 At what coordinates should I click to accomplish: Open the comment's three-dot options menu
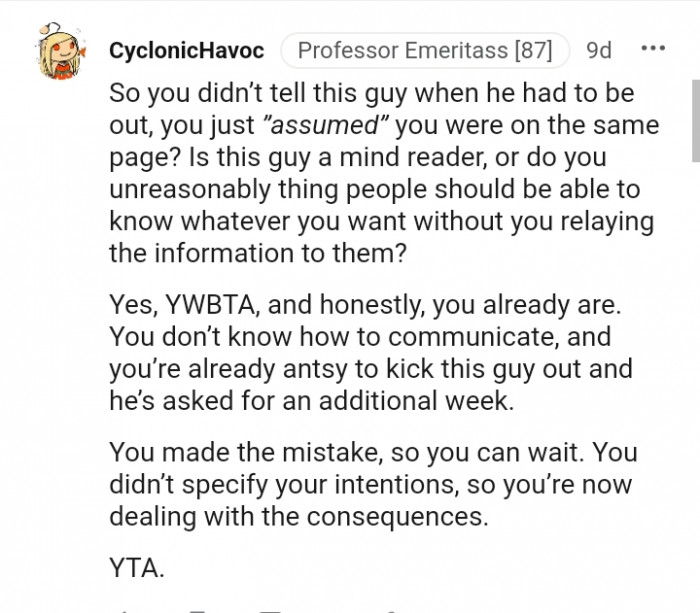652,48
